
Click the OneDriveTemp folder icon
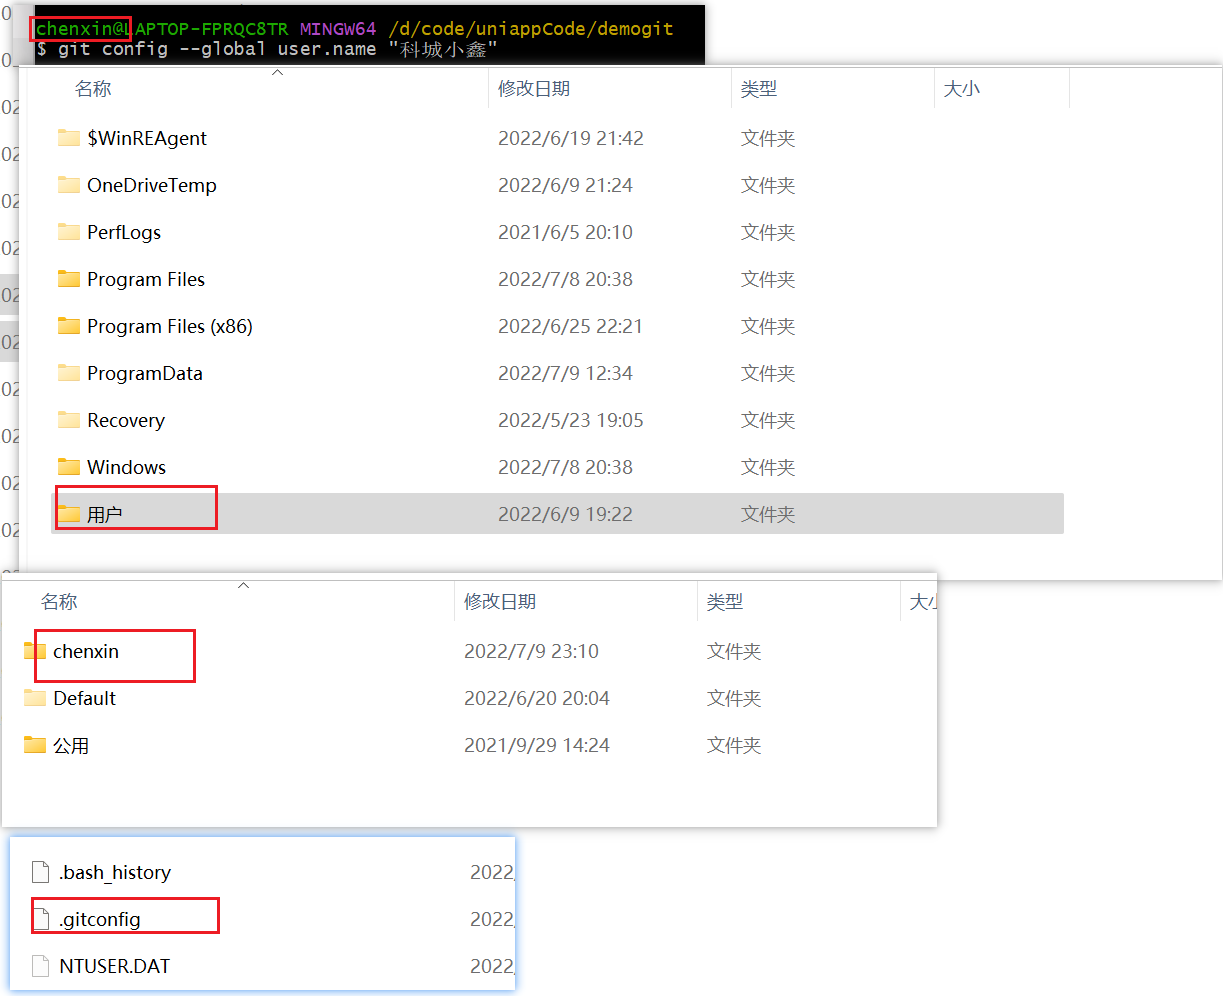(x=69, y=185)
